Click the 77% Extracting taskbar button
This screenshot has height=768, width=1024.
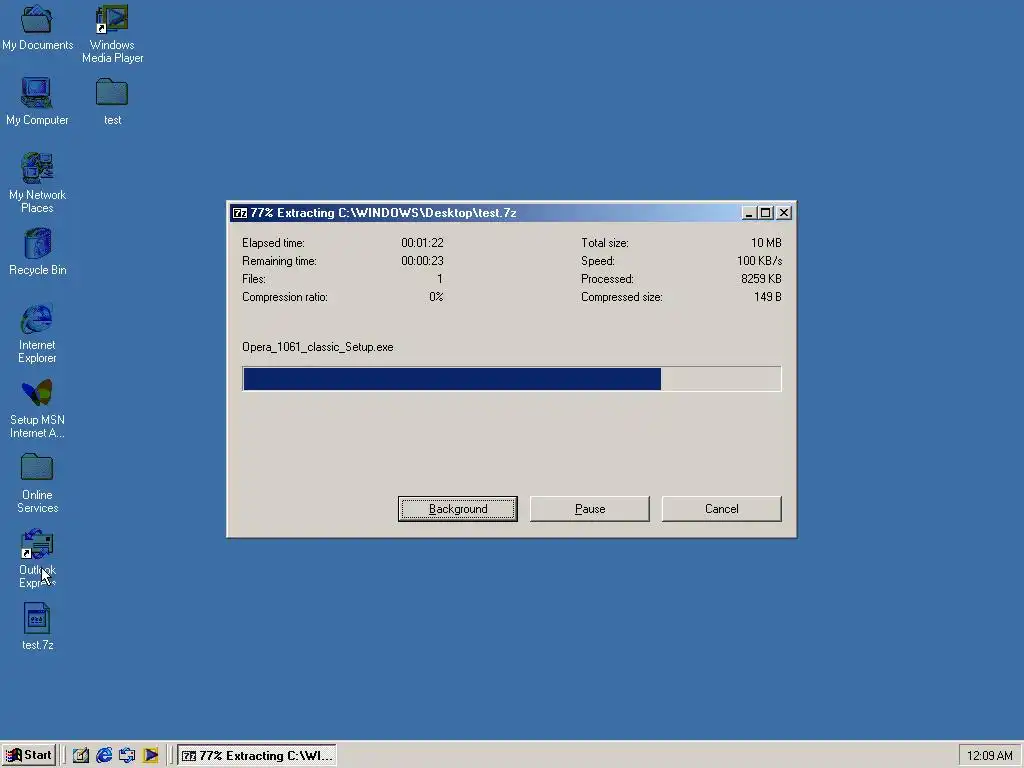[x=257, y=756]
